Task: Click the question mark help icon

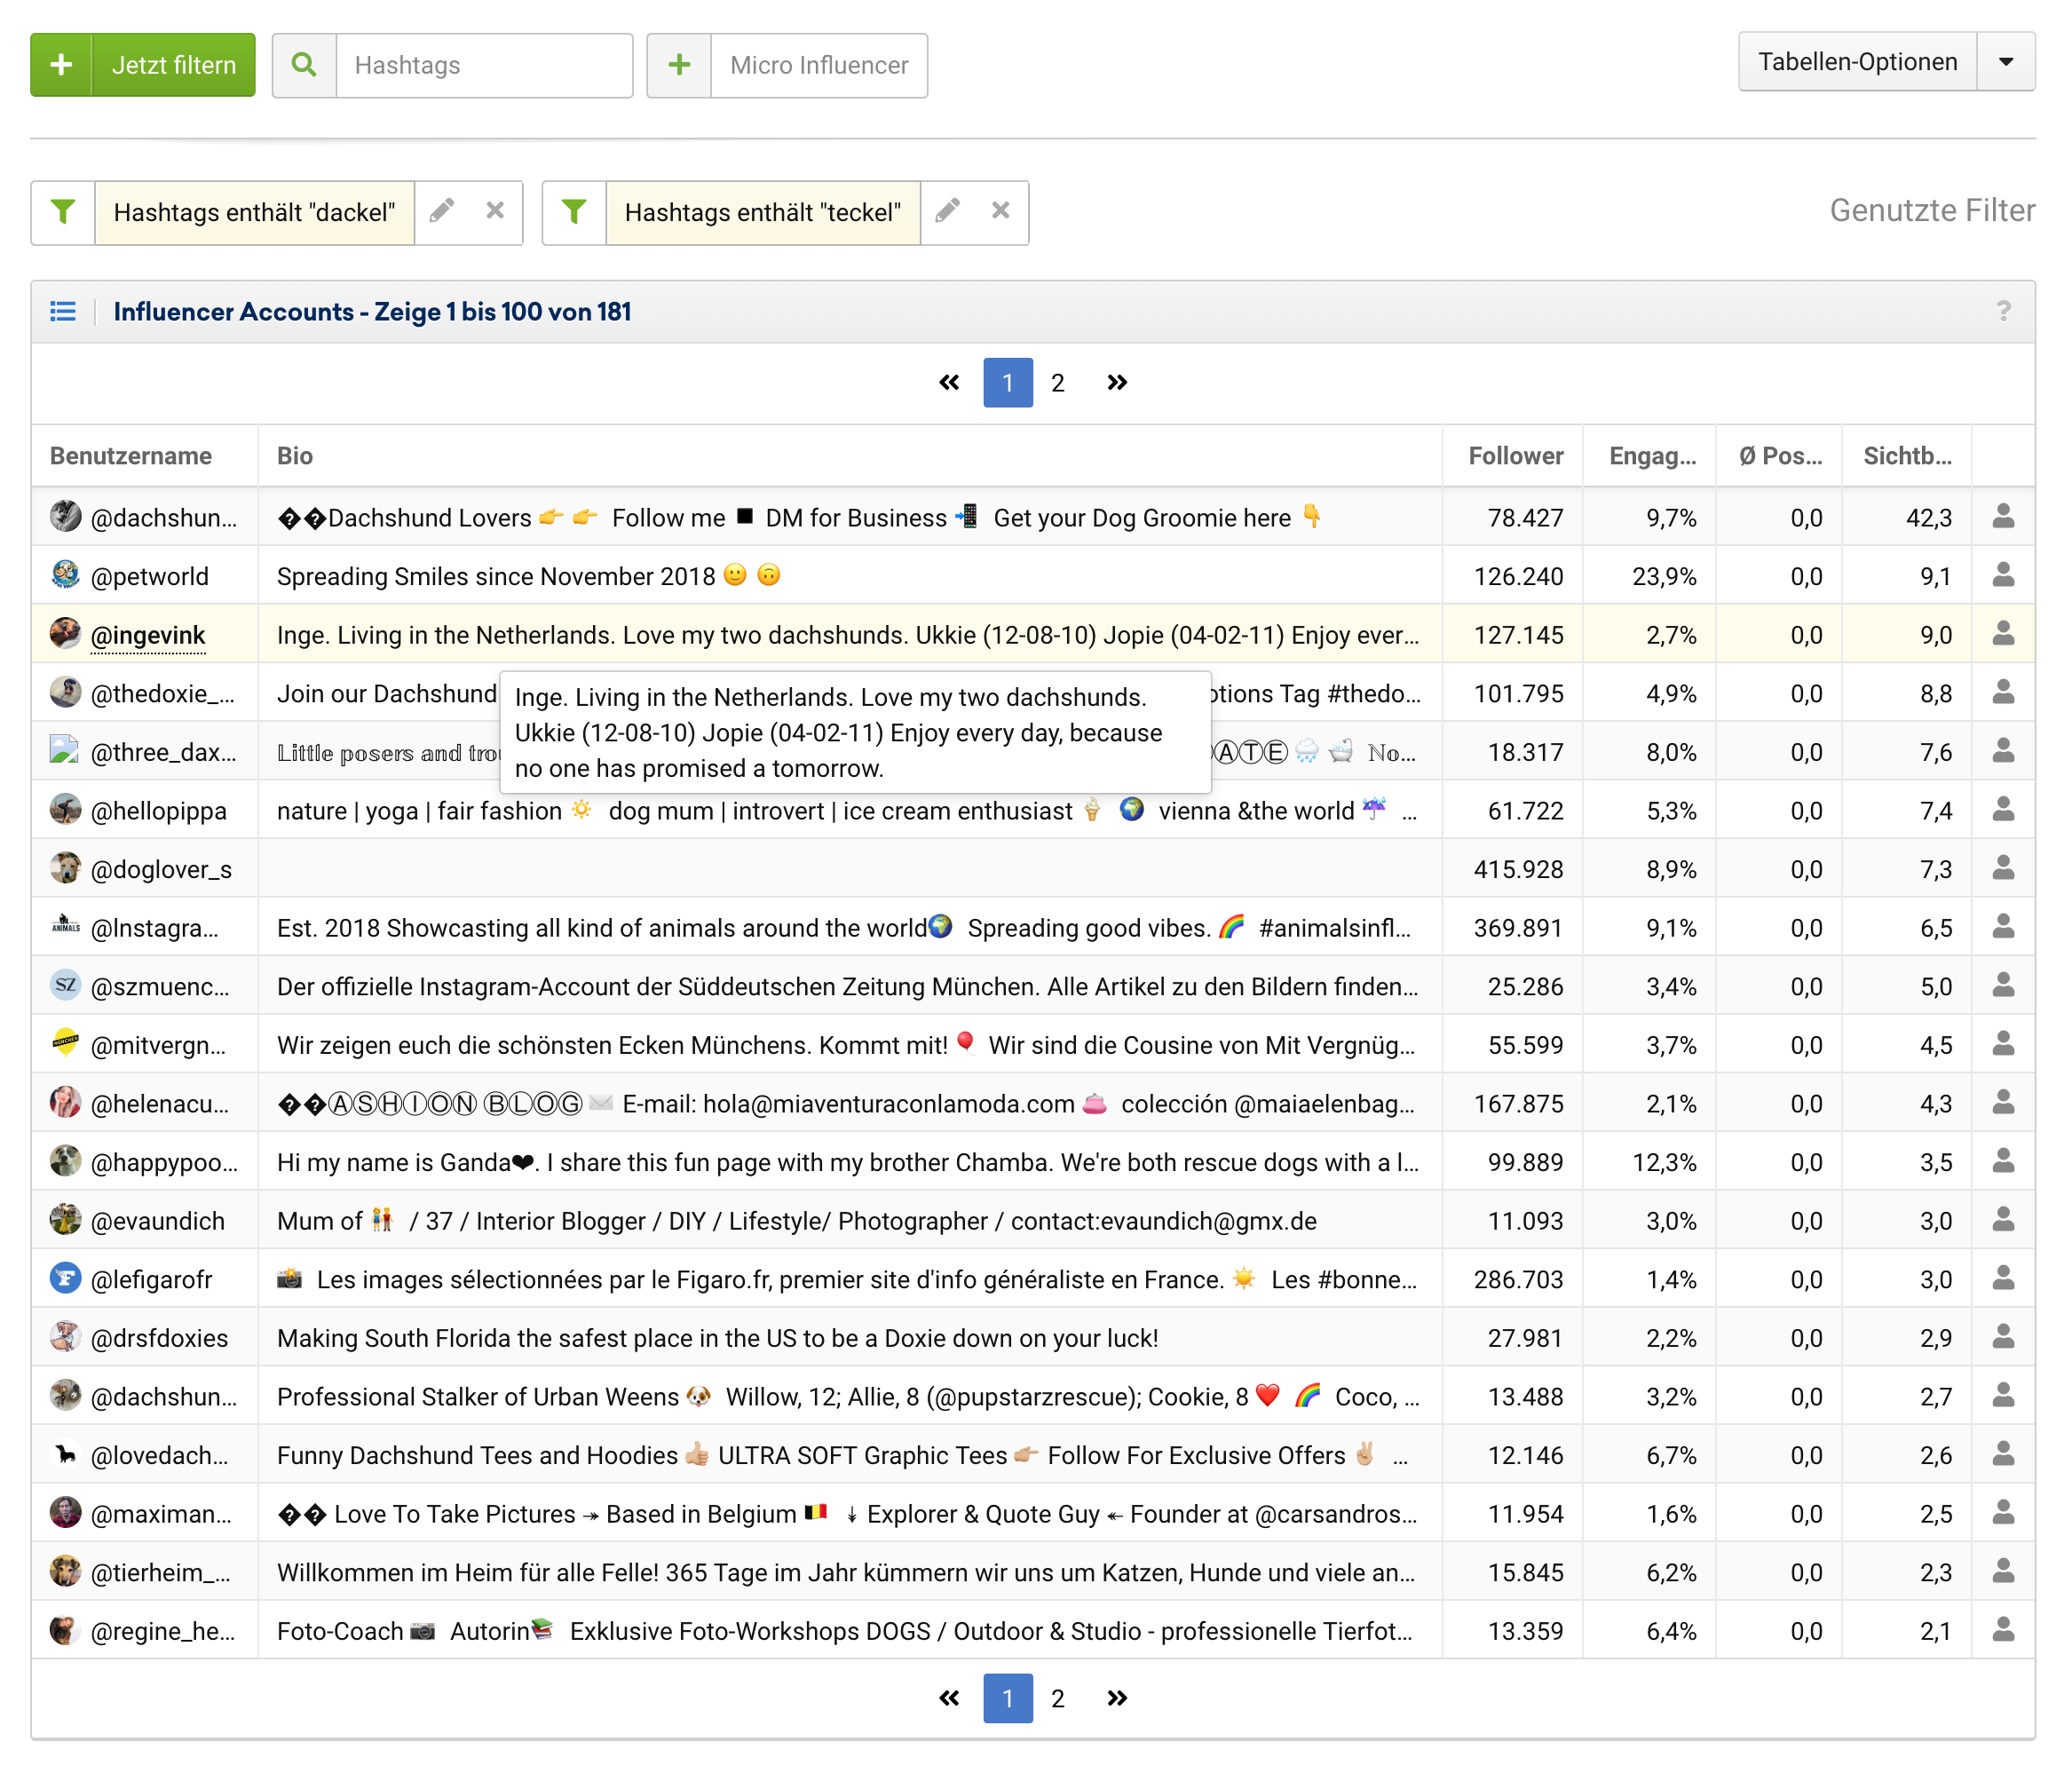Action: tap(2003, 312)
